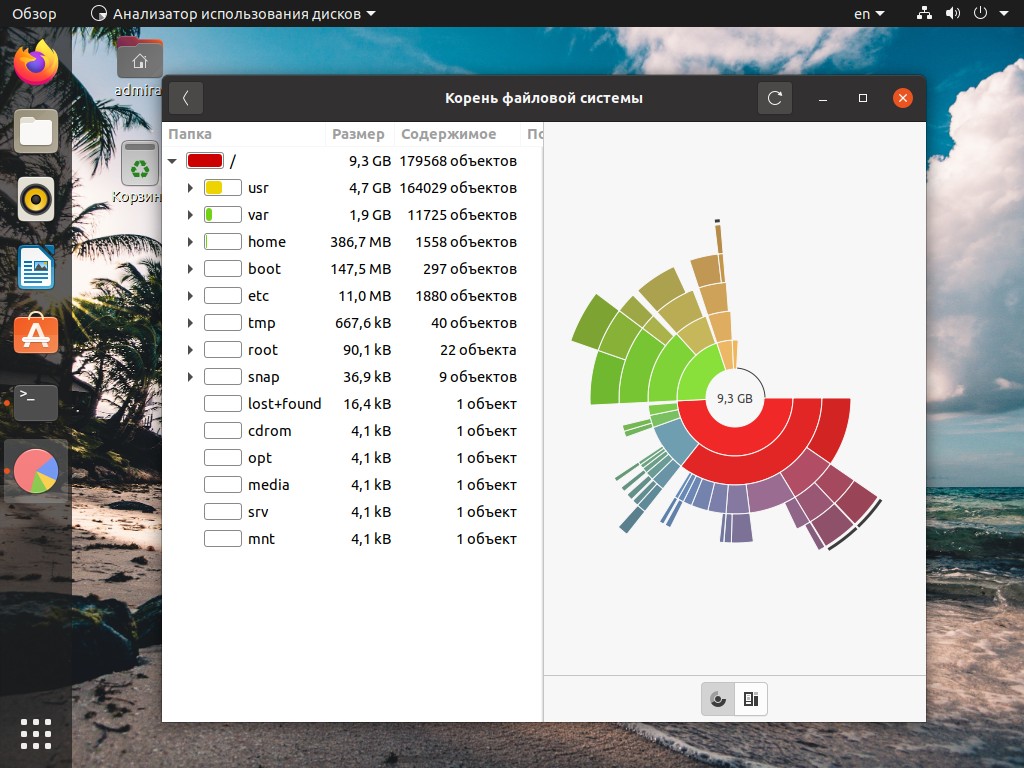The width and height of the screenshot is (1024, 768).
Task: Open the admira home folder on the desktop
Action: click(139, 67)
